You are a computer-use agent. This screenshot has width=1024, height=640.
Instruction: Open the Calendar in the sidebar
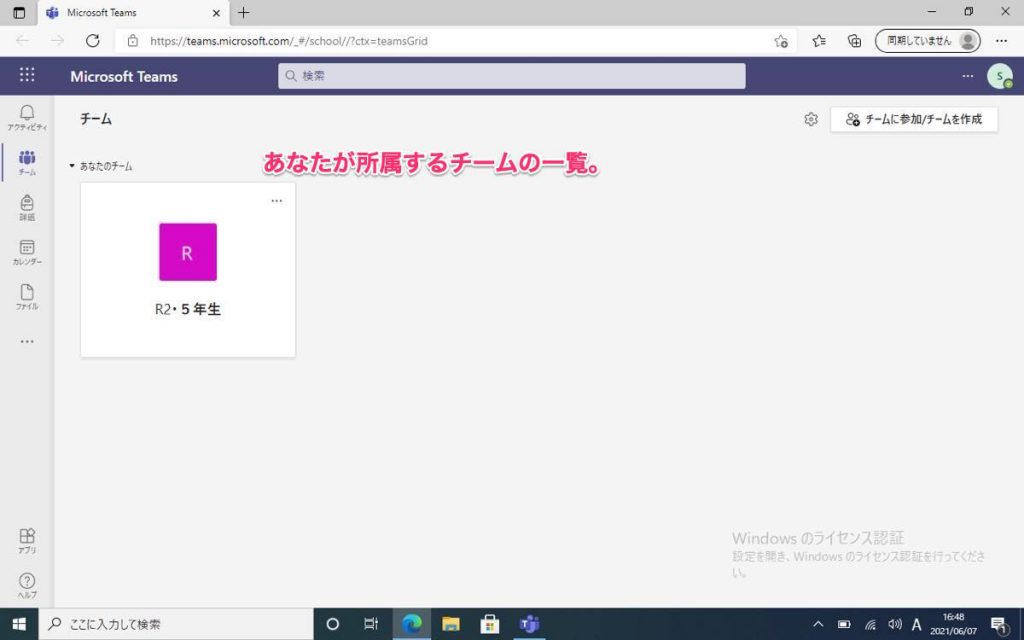click(27, 252)
